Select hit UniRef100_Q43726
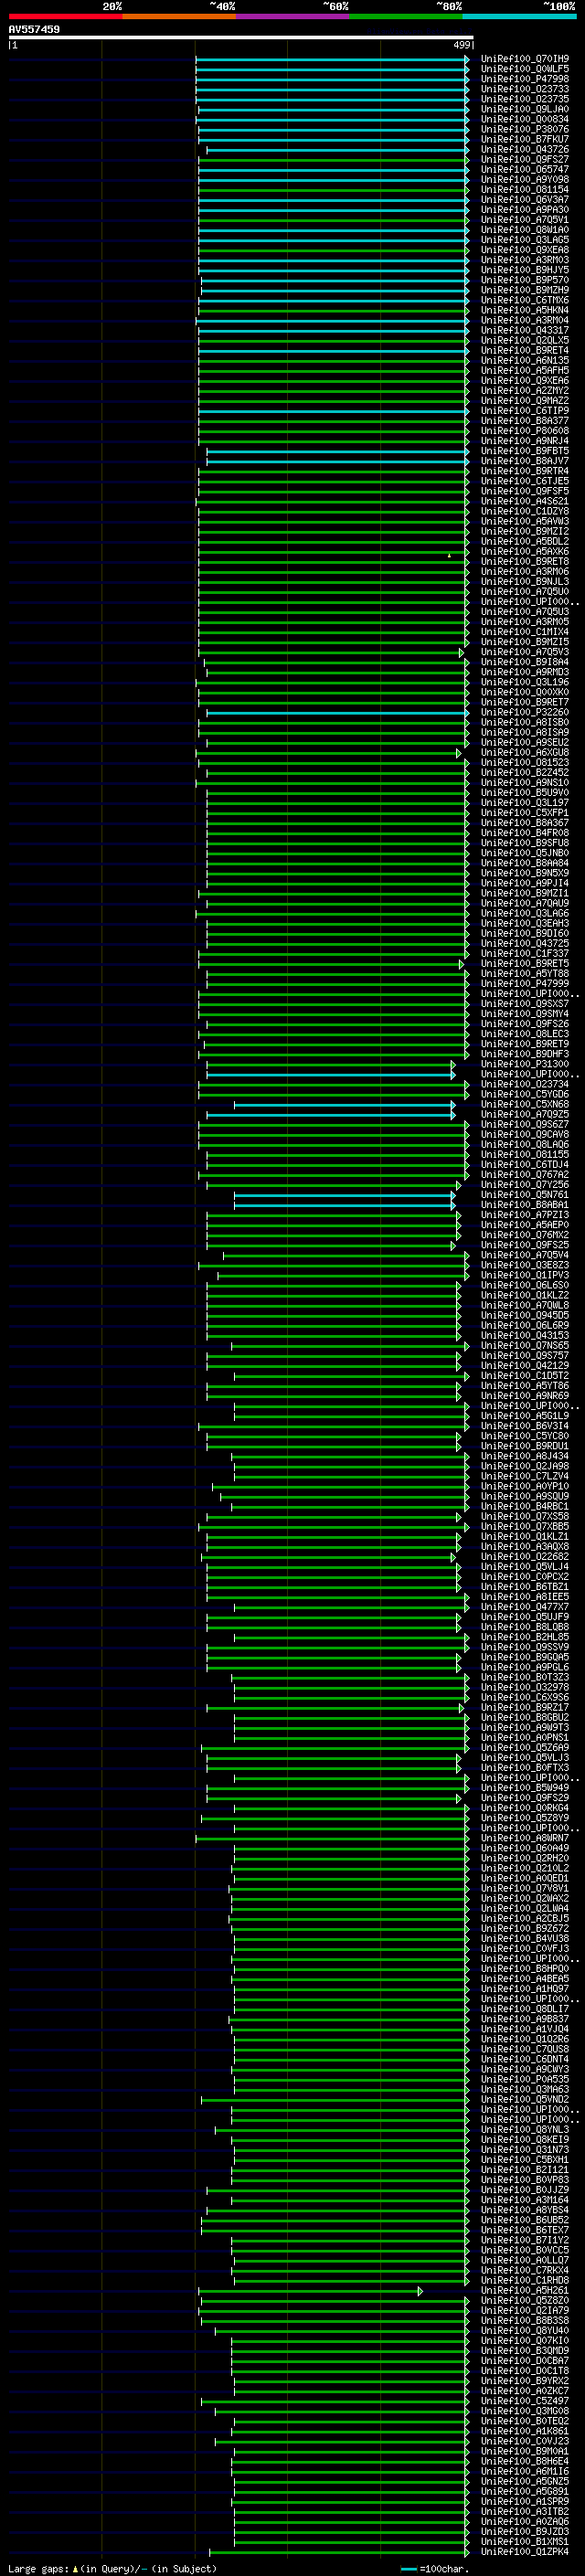The height and width of the screenshot is (2576, 585). coord(525,149)
